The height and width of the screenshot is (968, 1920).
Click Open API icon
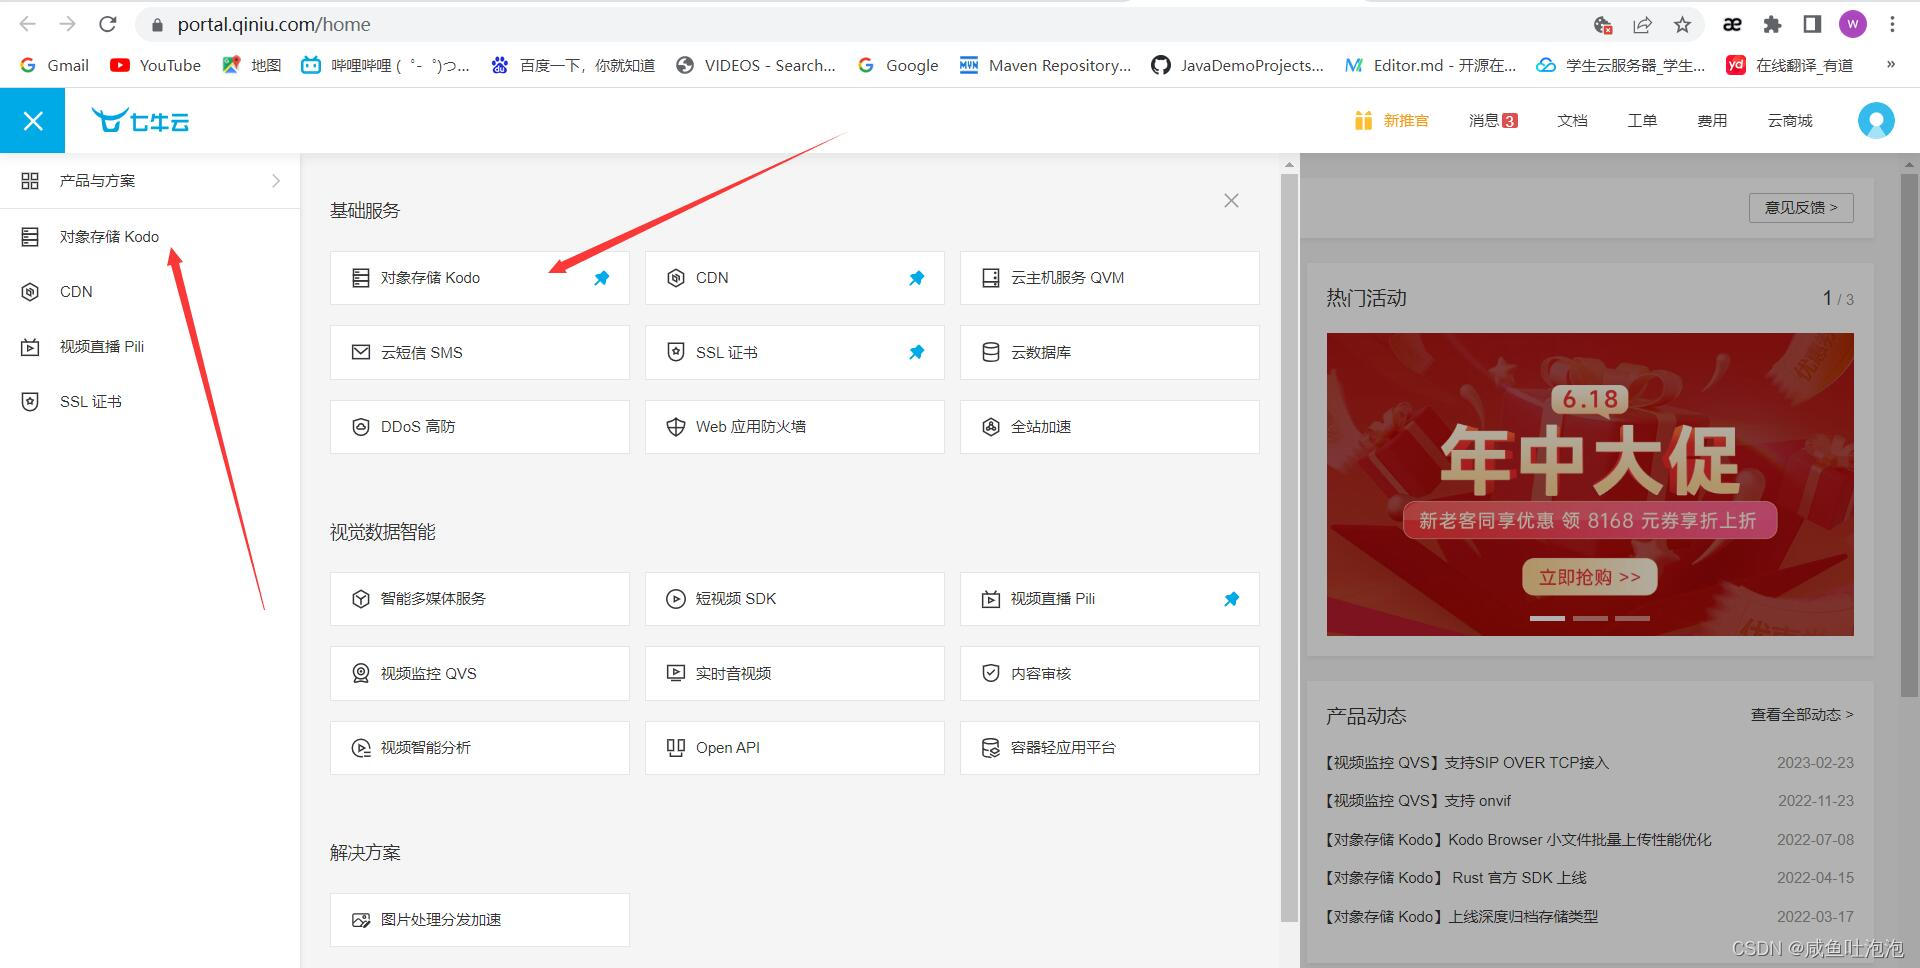coord(676,748)
